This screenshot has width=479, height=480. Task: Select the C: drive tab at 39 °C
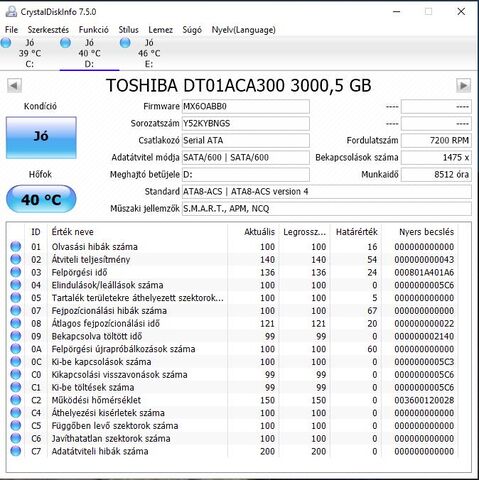pos(30,53)
